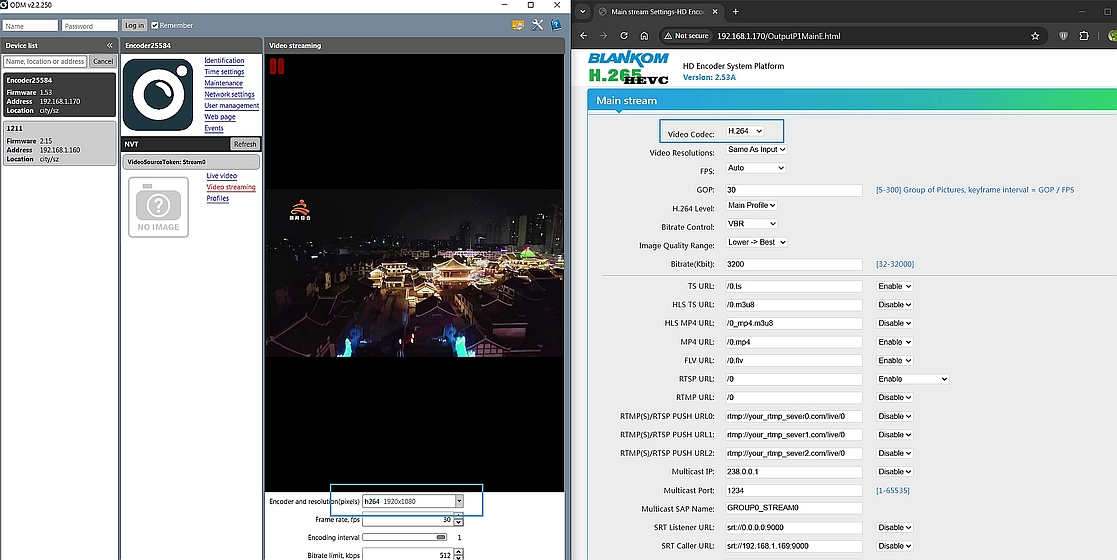Focus the Multicast Port field
This screenshot has height=560, width=1117.
794,491
